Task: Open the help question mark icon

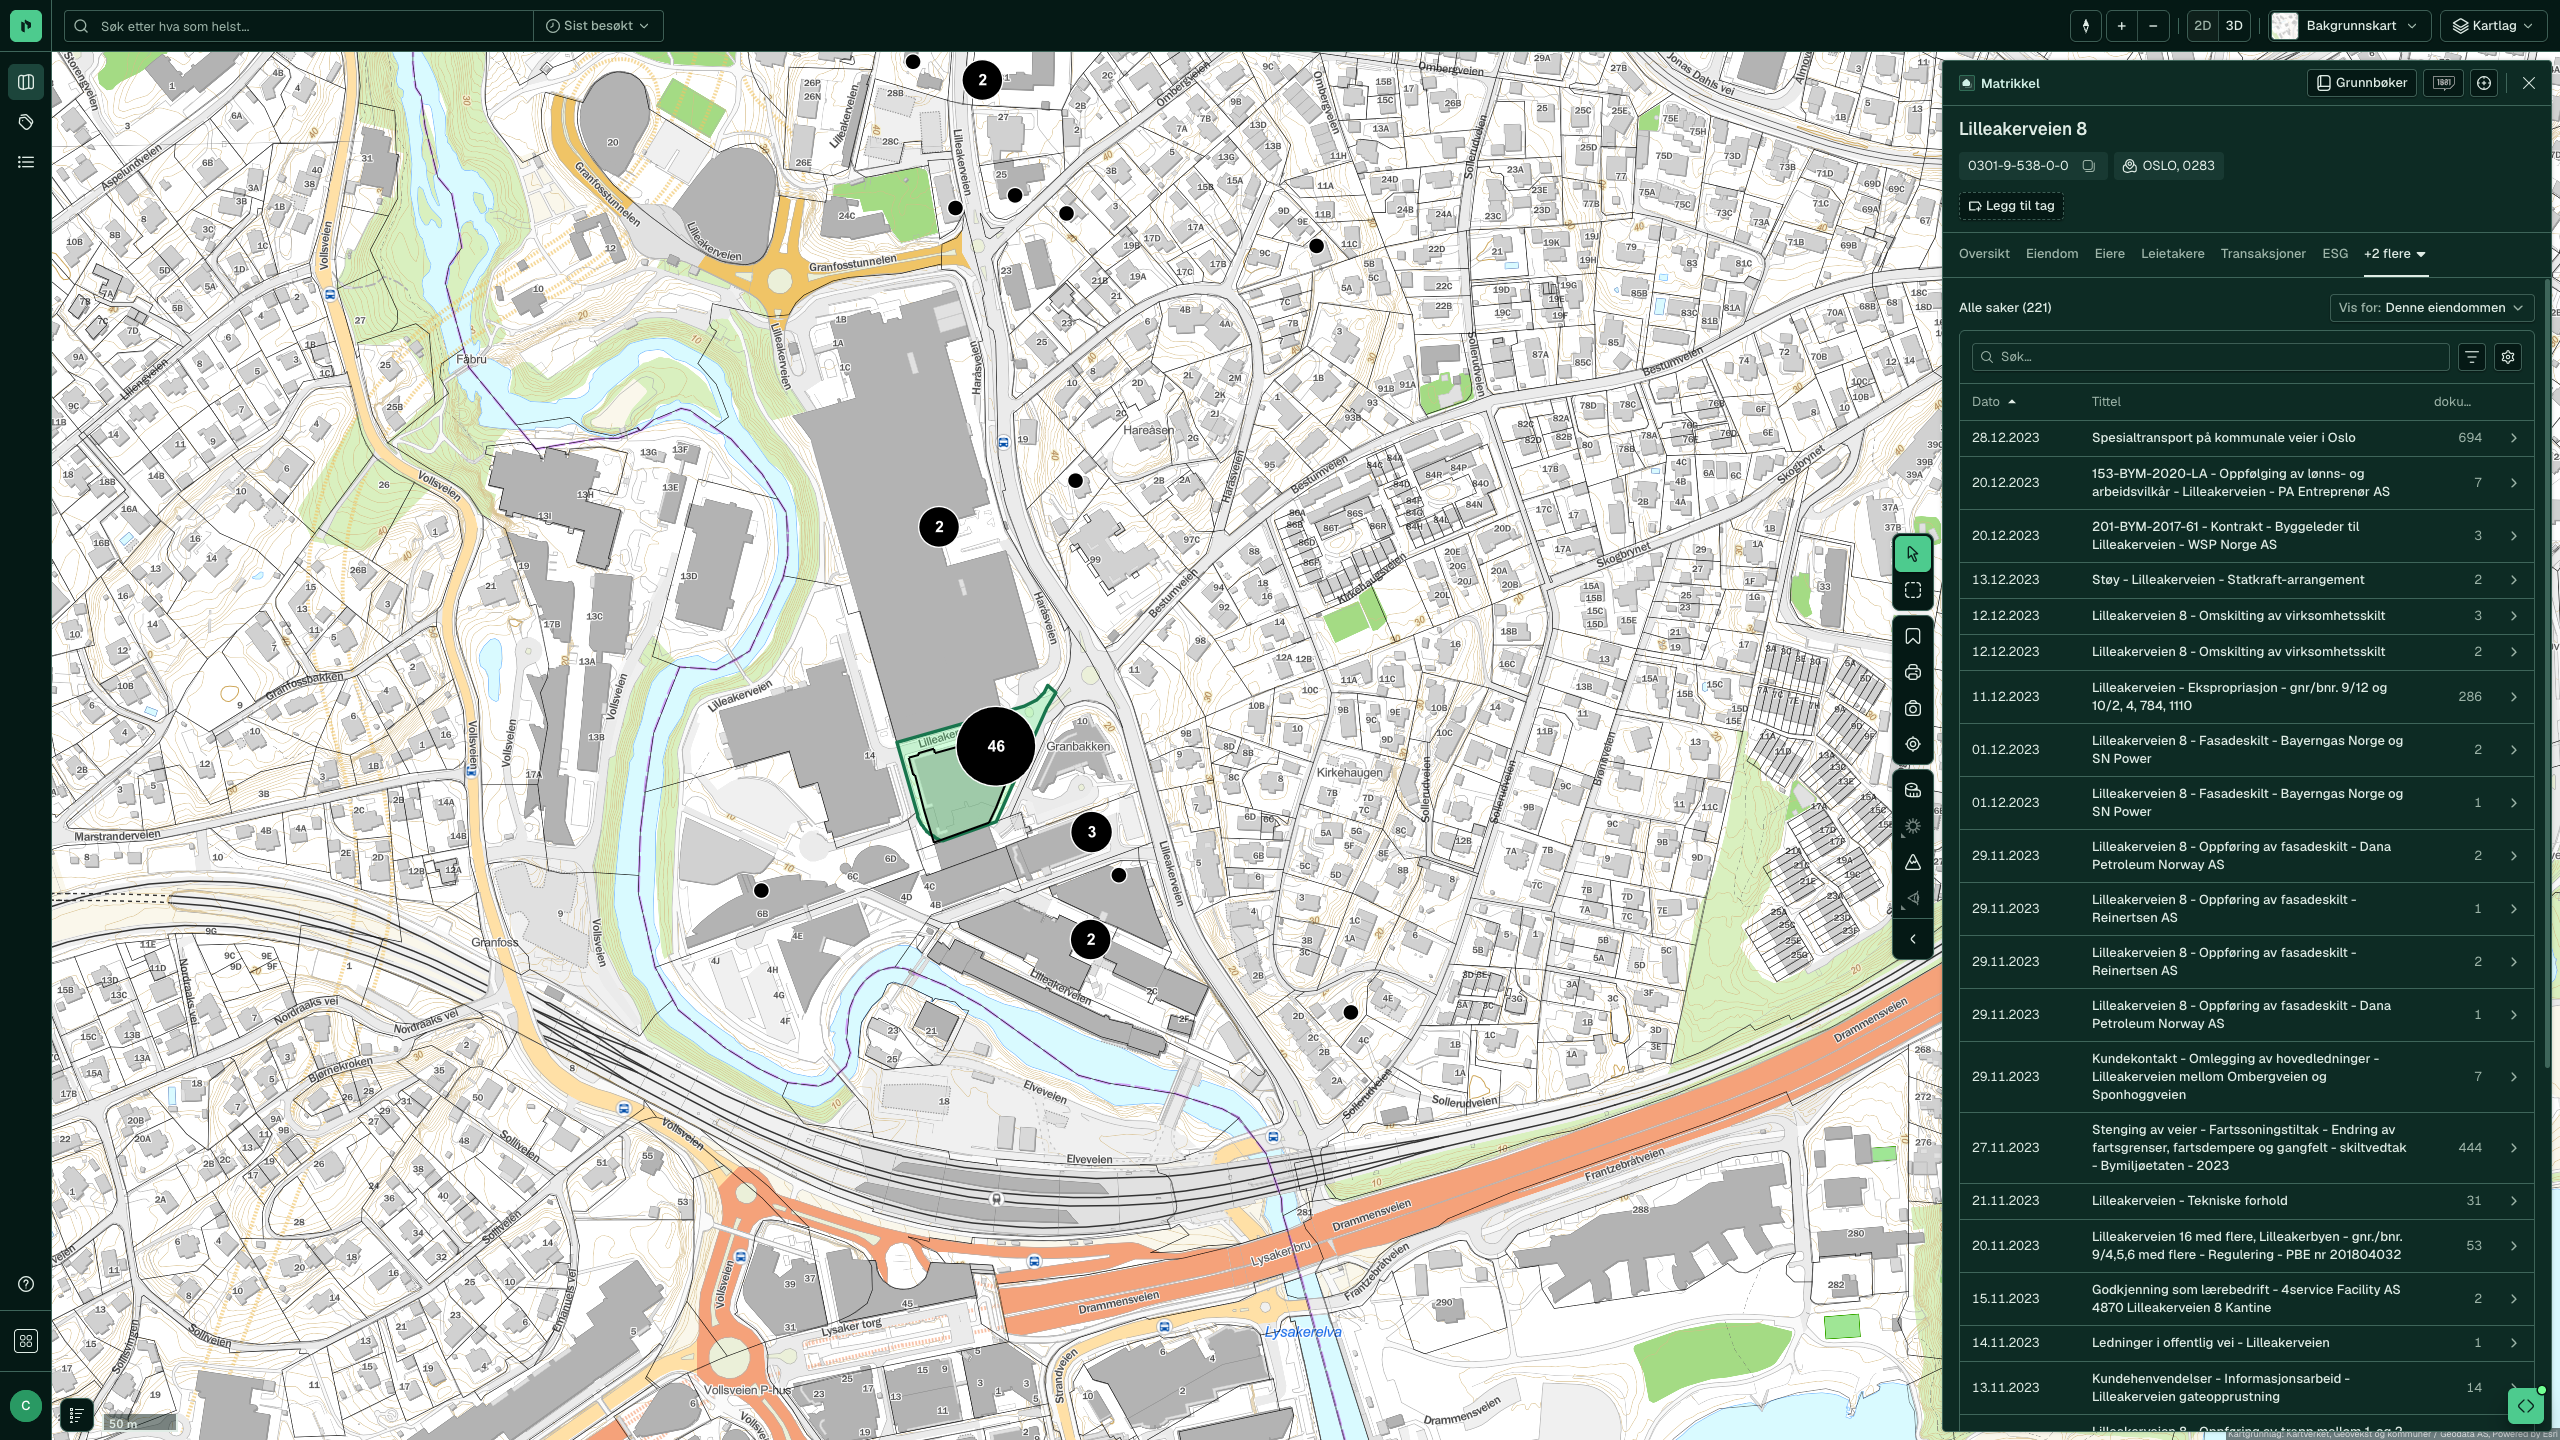Action: point(26,1284)
